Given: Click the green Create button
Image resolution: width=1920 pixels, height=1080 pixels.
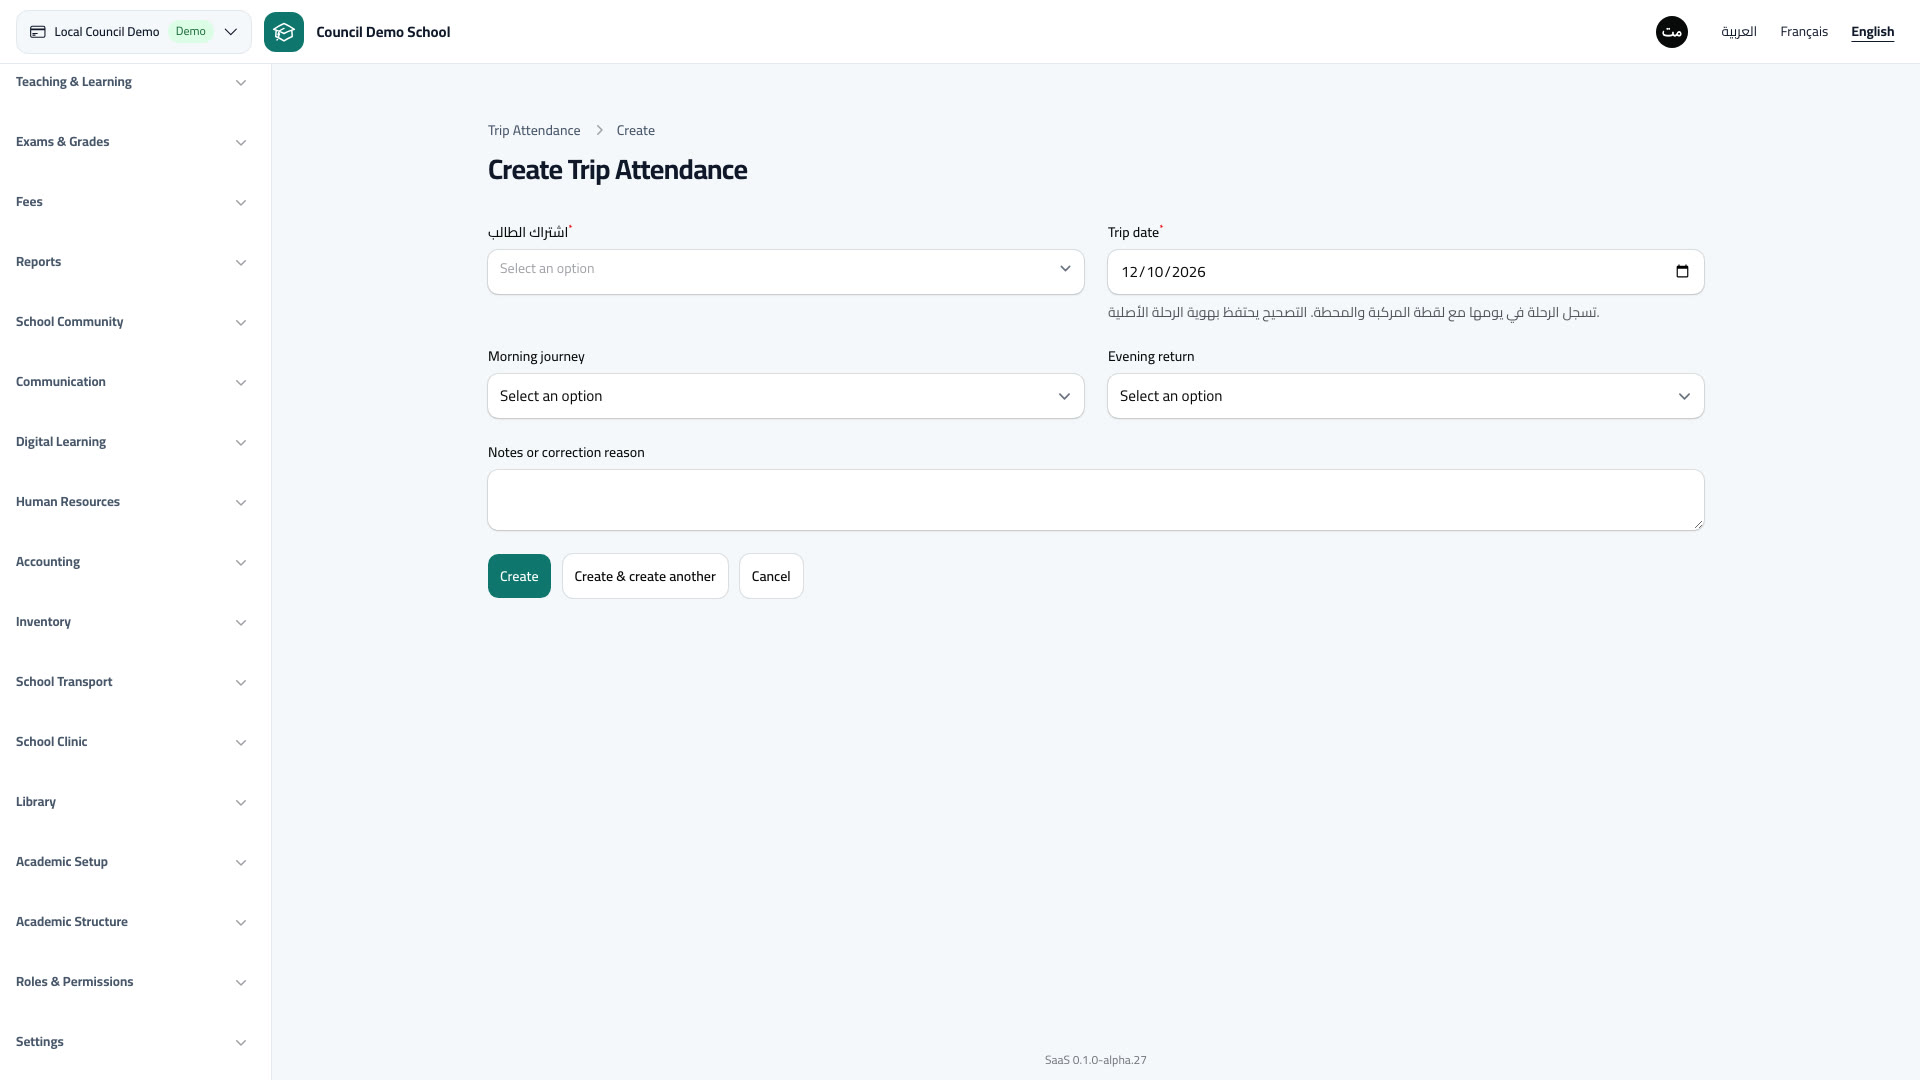Looking at the screenshot, I should coord(519,576).
